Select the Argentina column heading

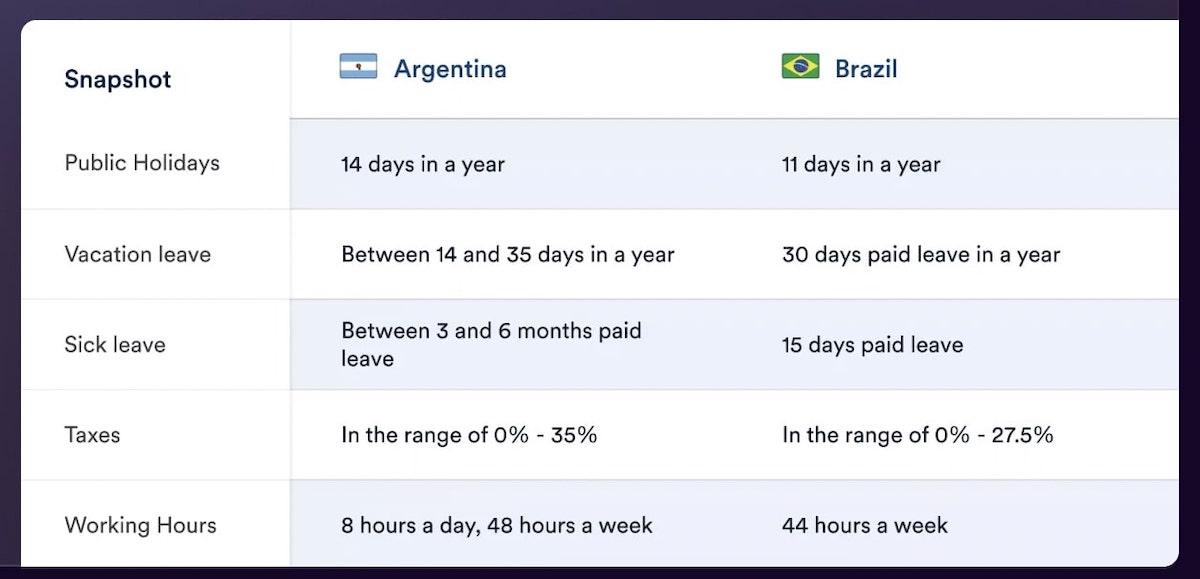click(450, 69)
